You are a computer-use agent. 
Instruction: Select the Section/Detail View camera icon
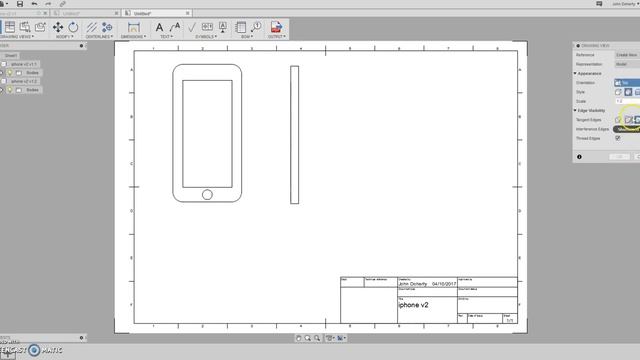point(40,27)
